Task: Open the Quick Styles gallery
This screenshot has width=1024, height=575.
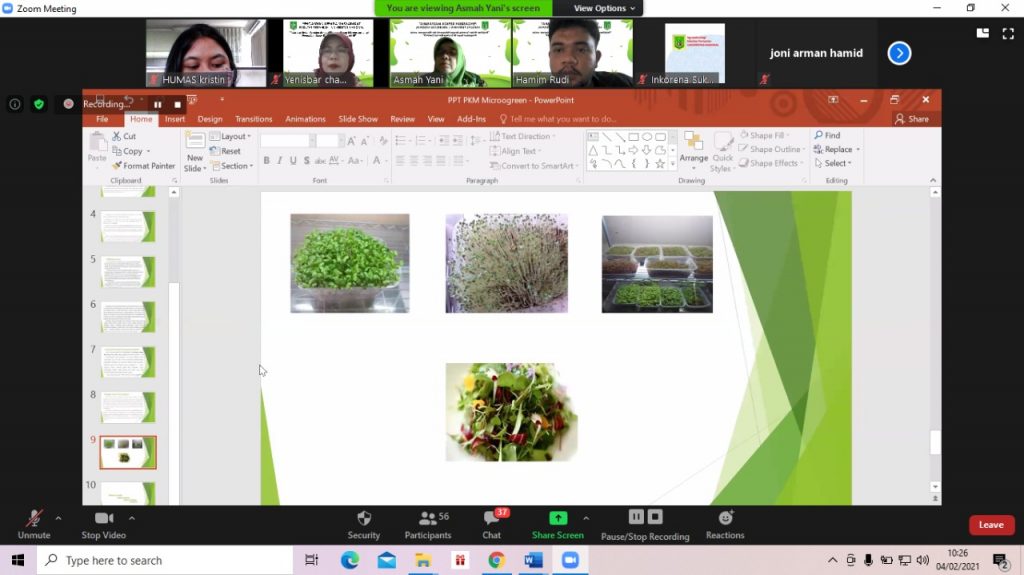Action: (x=722, y=152)
